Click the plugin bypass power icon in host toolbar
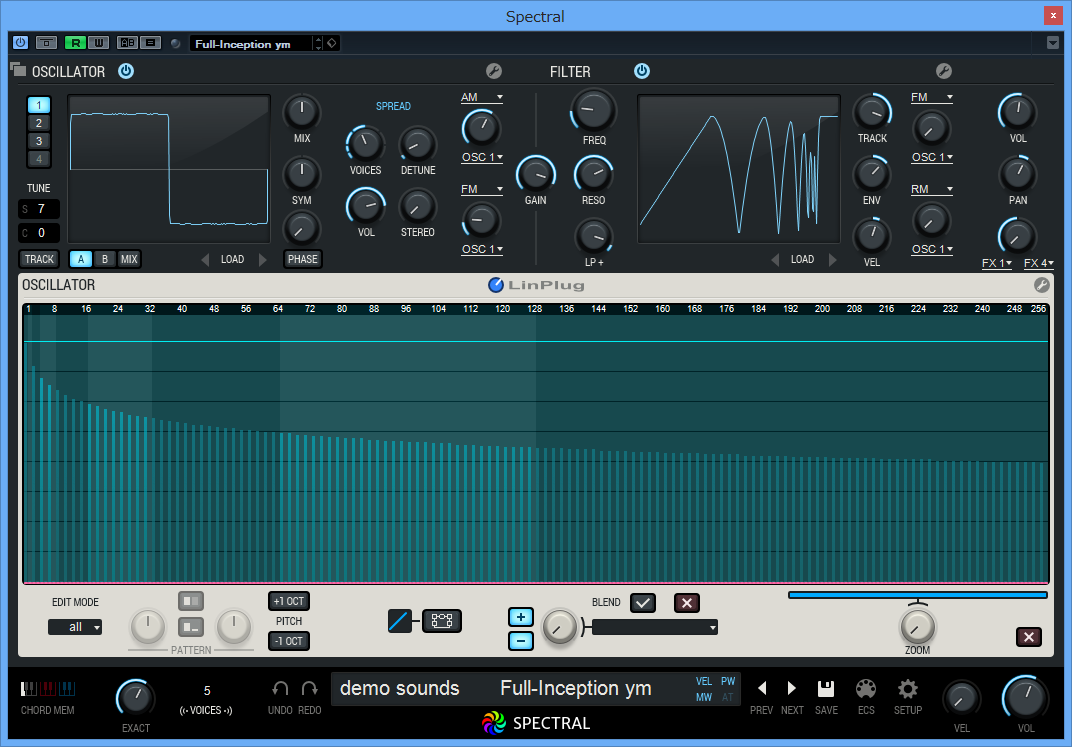Image resolution: width=1072 pixels, height=747 pixels. (21, 43)
